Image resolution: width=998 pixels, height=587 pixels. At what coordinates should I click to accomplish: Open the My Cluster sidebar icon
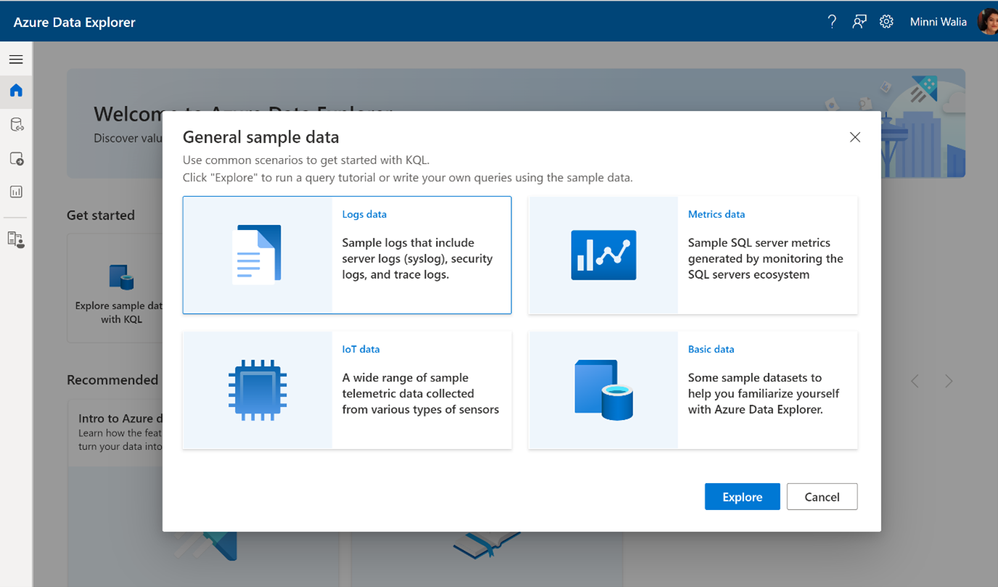point(16,239)
